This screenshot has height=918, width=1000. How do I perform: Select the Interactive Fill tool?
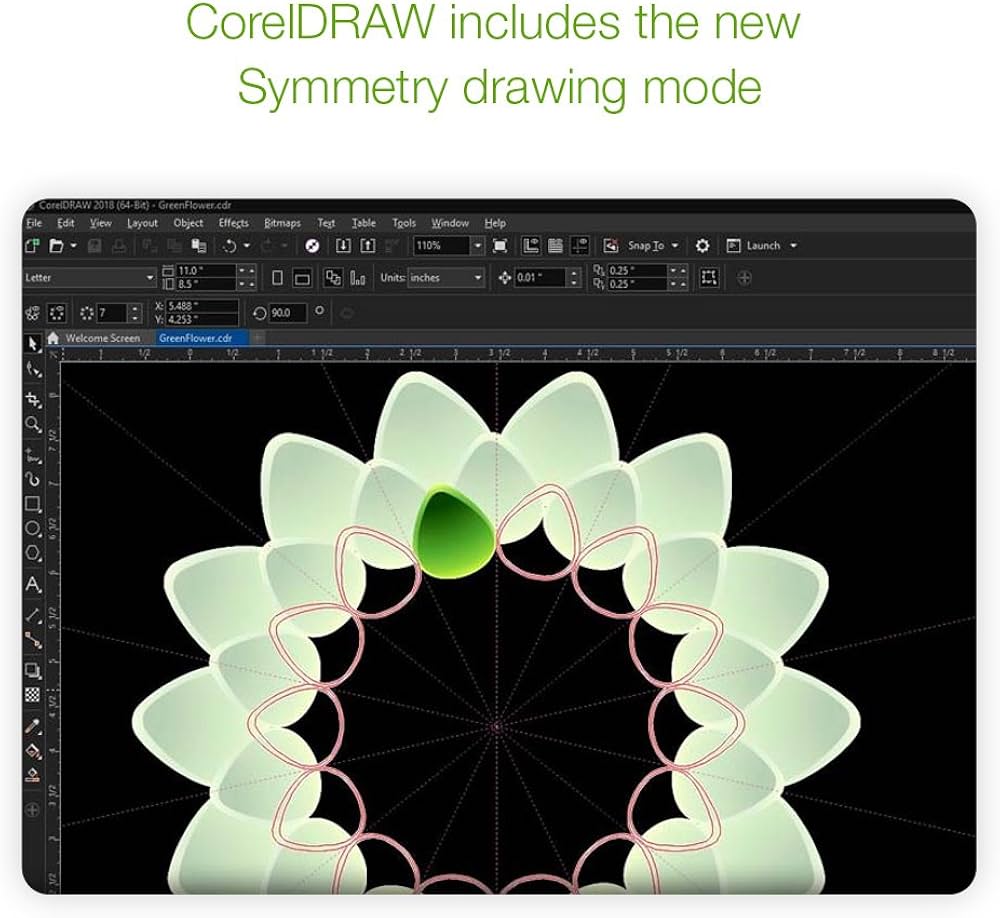(x=33, y=751)
